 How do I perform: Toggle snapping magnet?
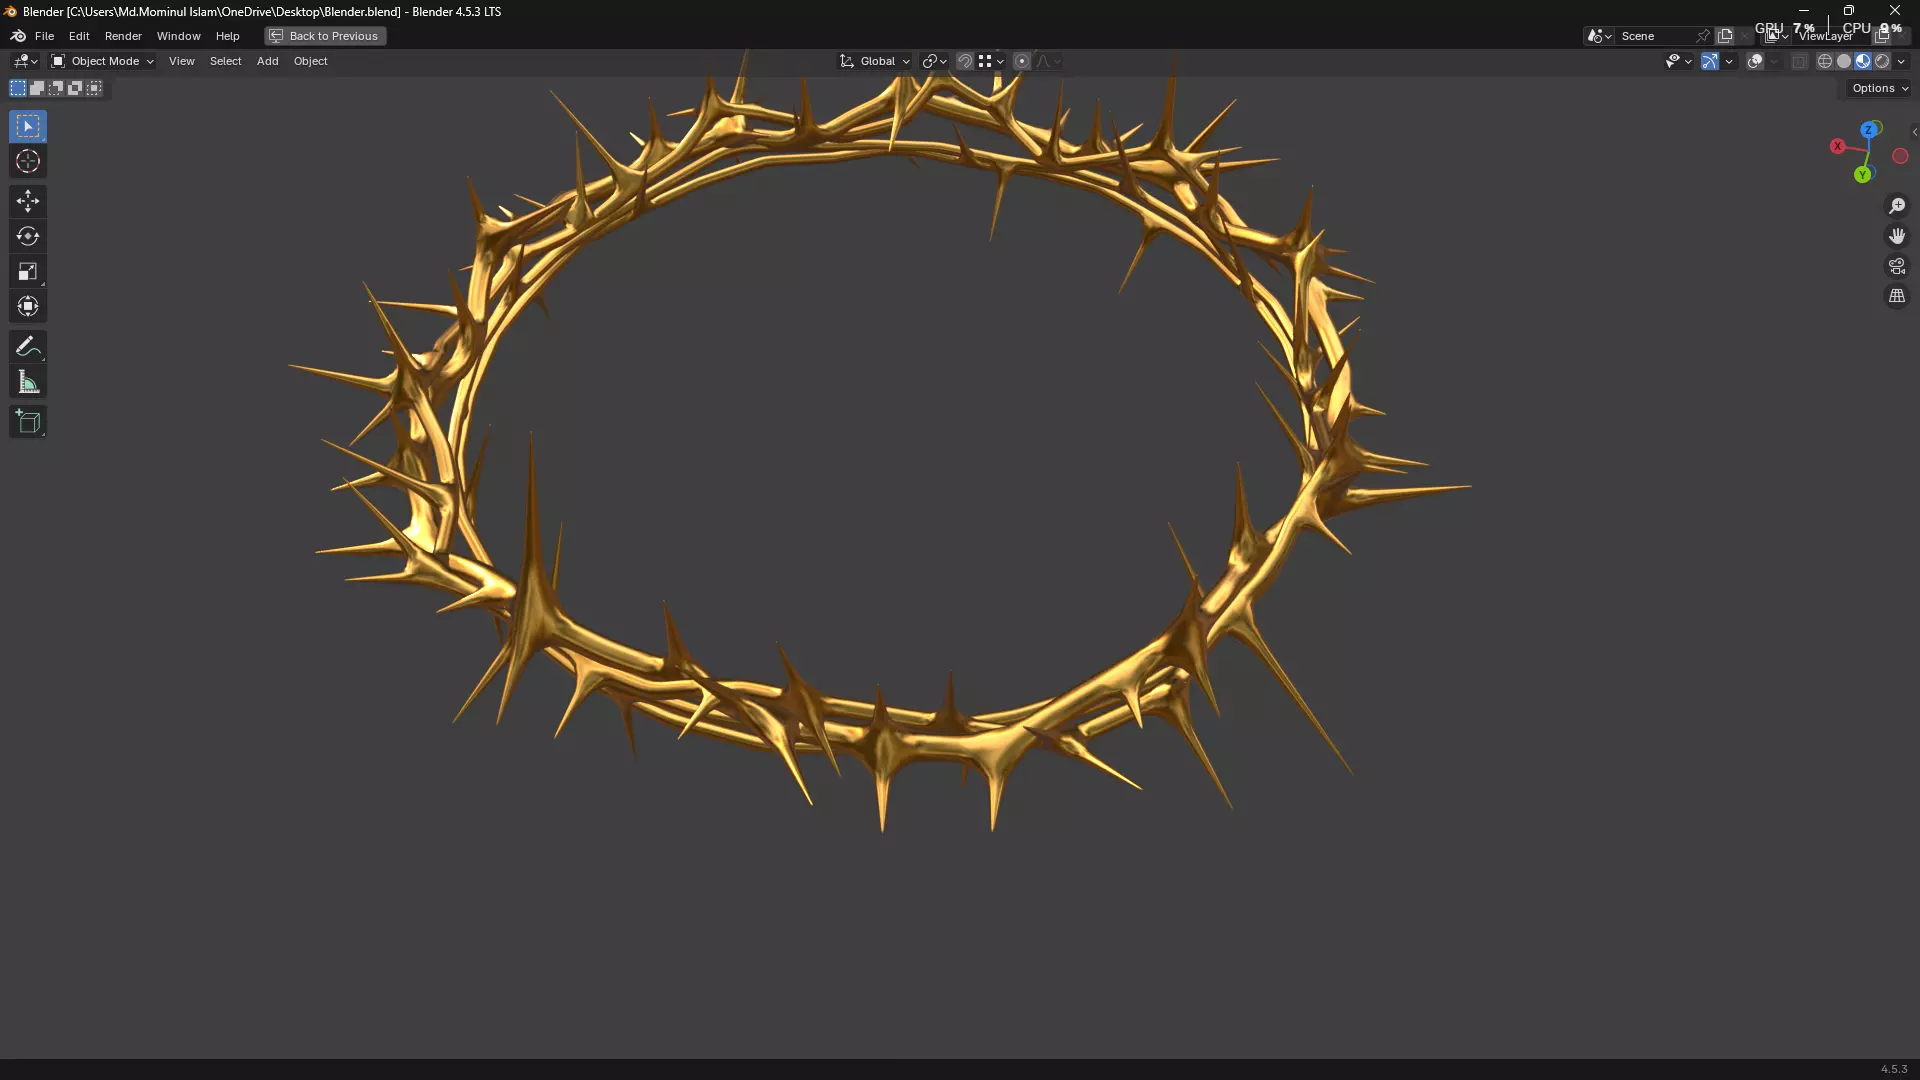964,61
